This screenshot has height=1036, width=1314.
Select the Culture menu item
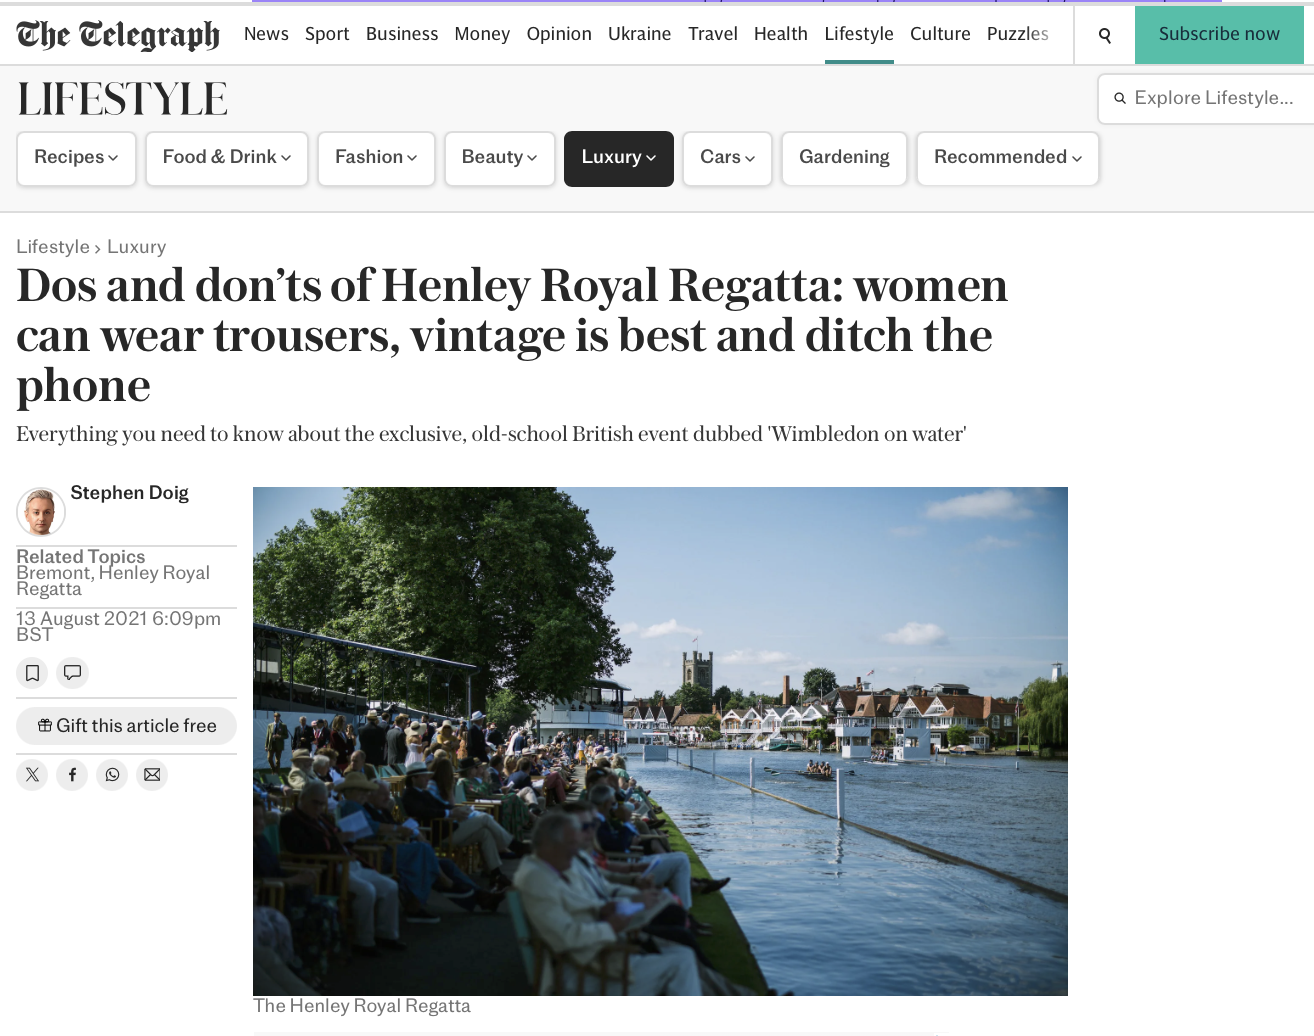tap(940, 34)
